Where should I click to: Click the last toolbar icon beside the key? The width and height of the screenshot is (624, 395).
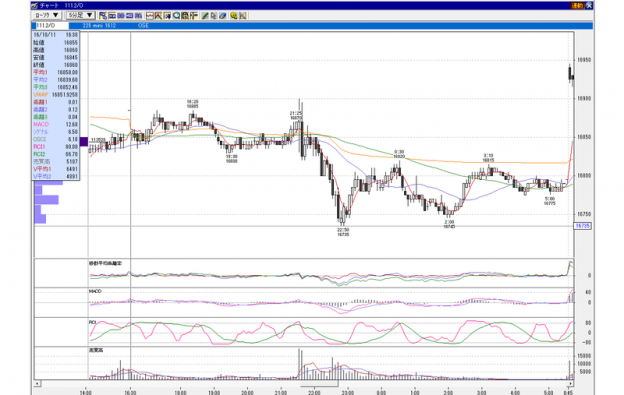point(242,16)
